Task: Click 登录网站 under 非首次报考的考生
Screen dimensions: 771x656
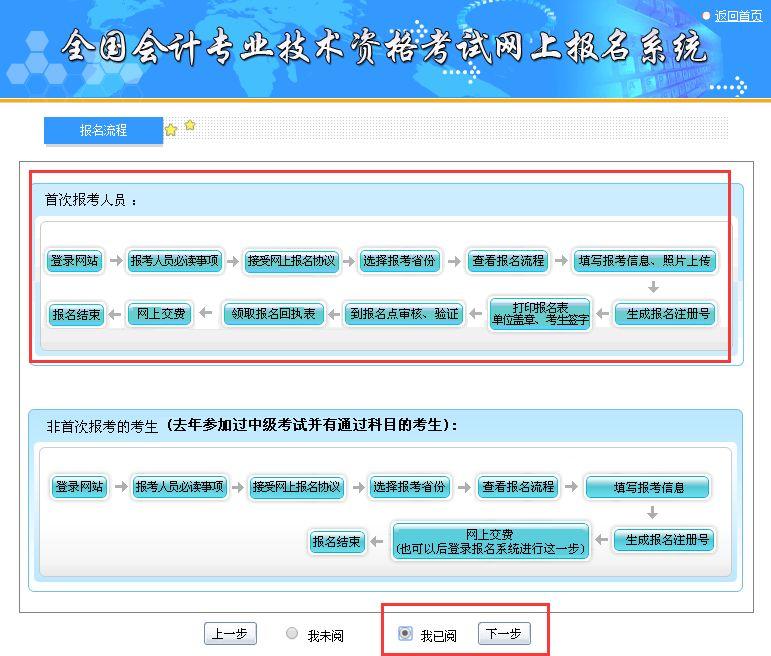Action: tap(79, 487)
